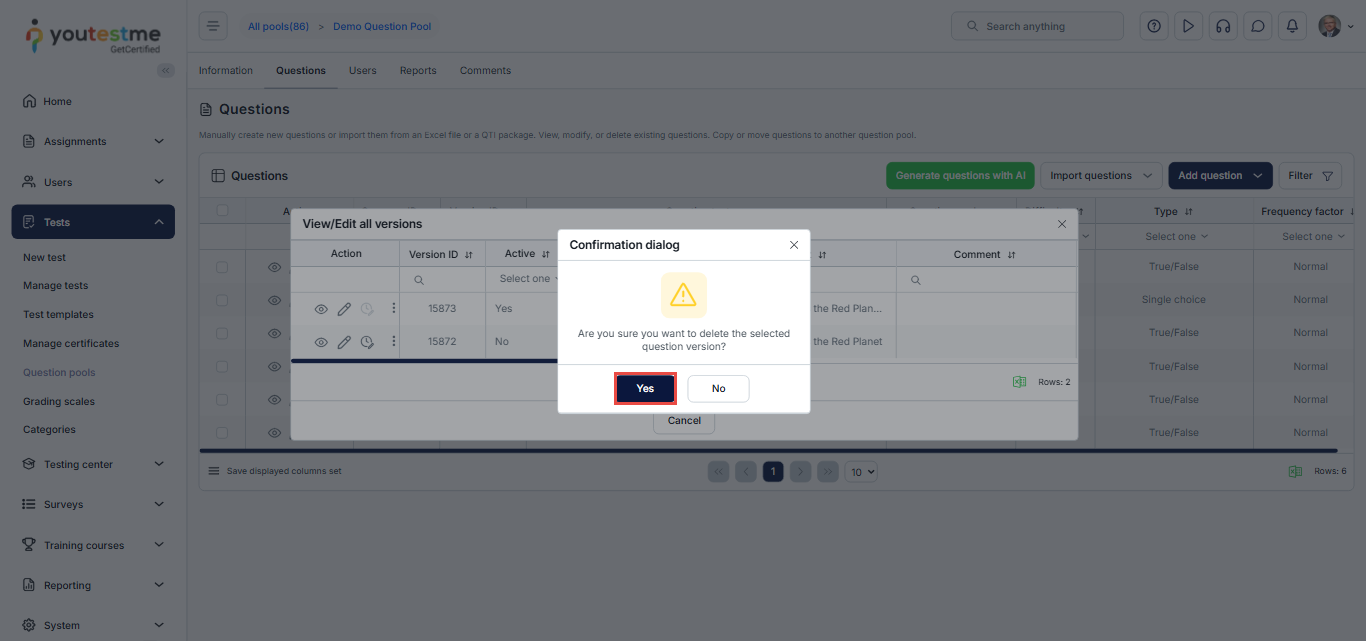The width and height of the screenshot is (1366, 641).
Task: Click the clock icon for version 15872
Action: (x=367, y=342)
